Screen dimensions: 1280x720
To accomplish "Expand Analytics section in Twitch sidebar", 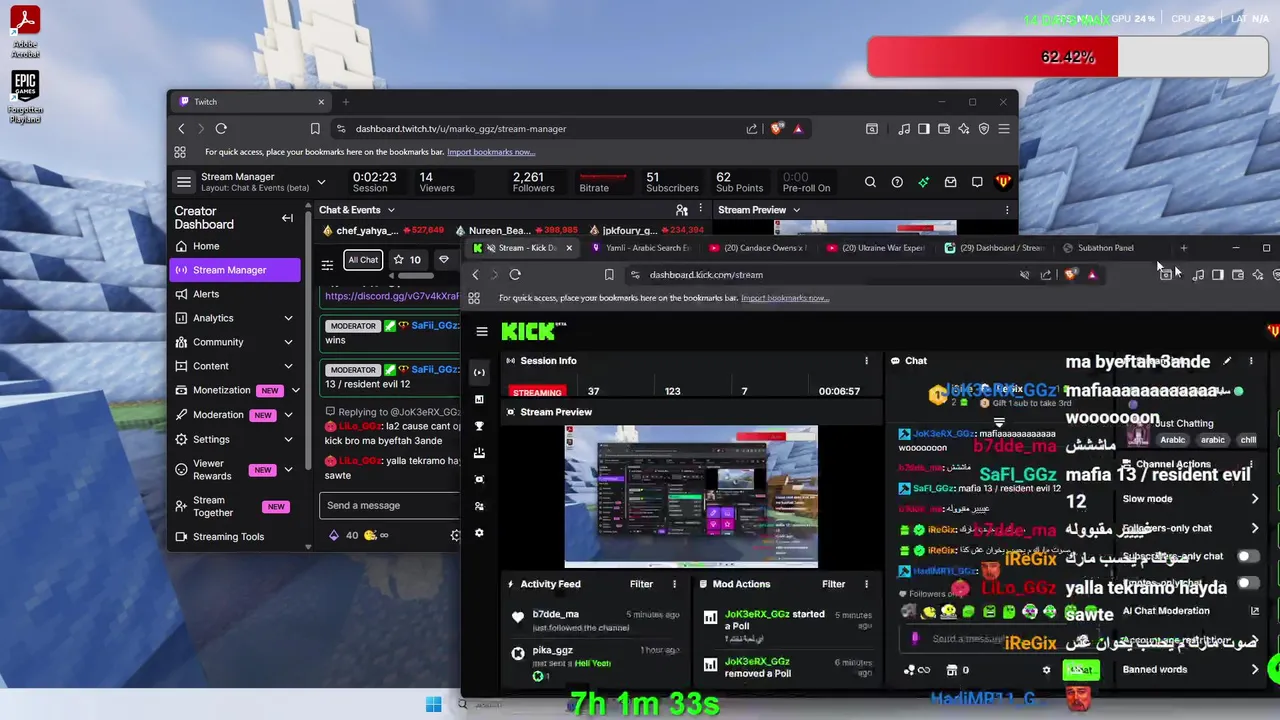I will tap(288, 318).
